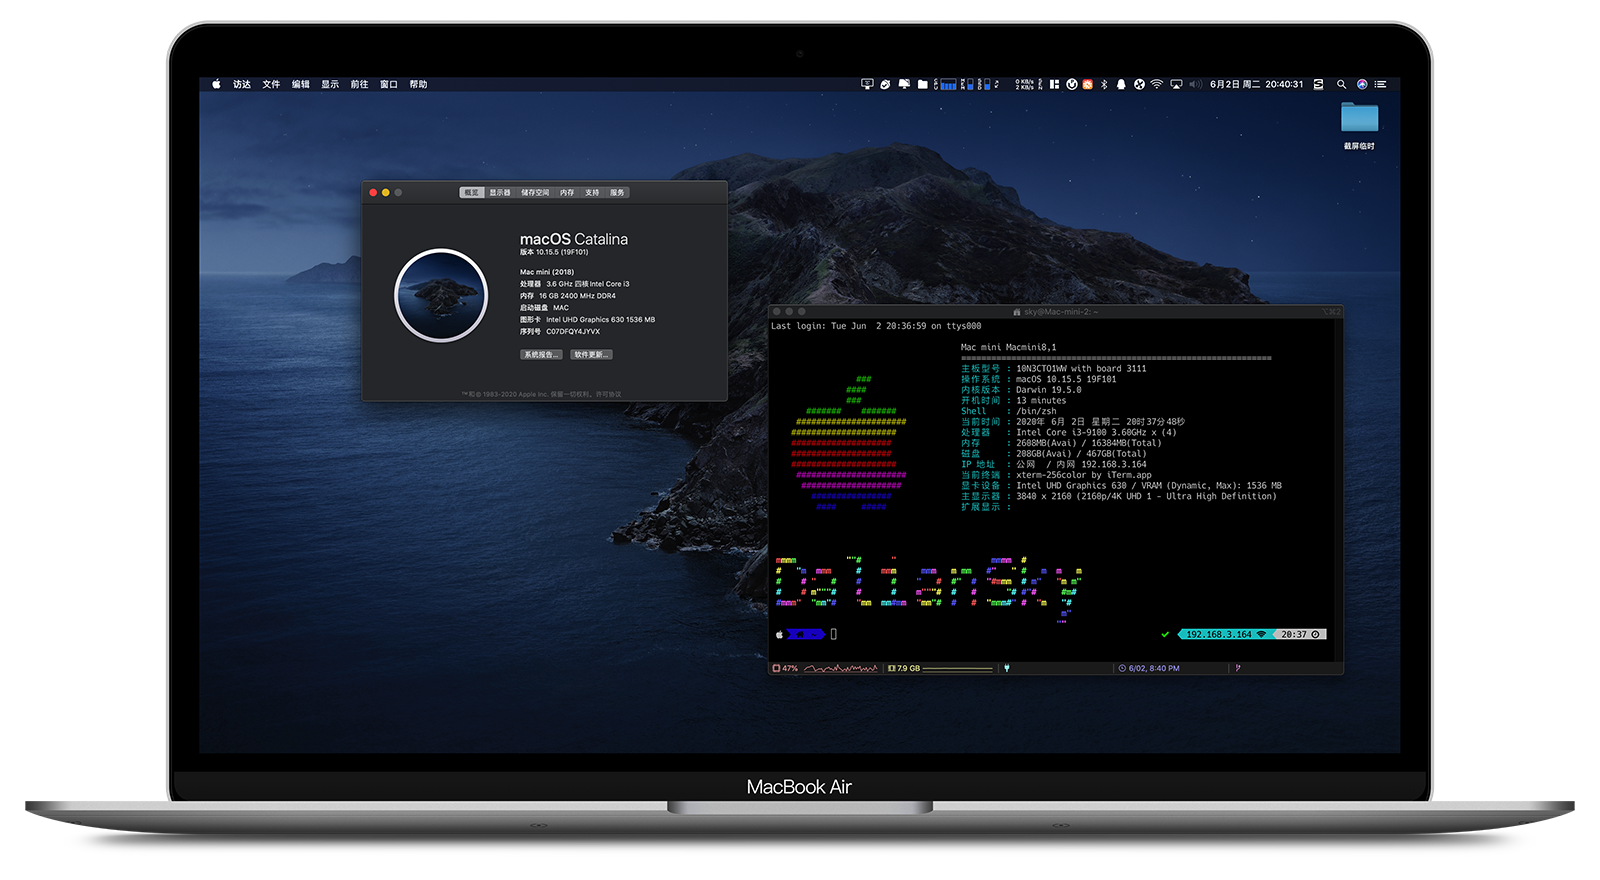The width and height of the screenshot is (1600, 880).
Task: Click the serial number C07DFQY4JYVX
Action: [573, 332]
